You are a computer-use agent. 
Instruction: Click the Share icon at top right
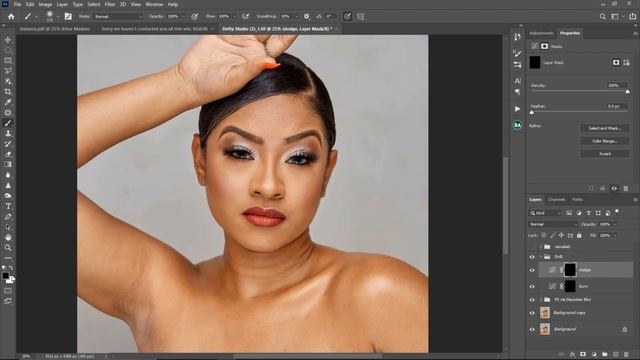click(x=632, y=17)
